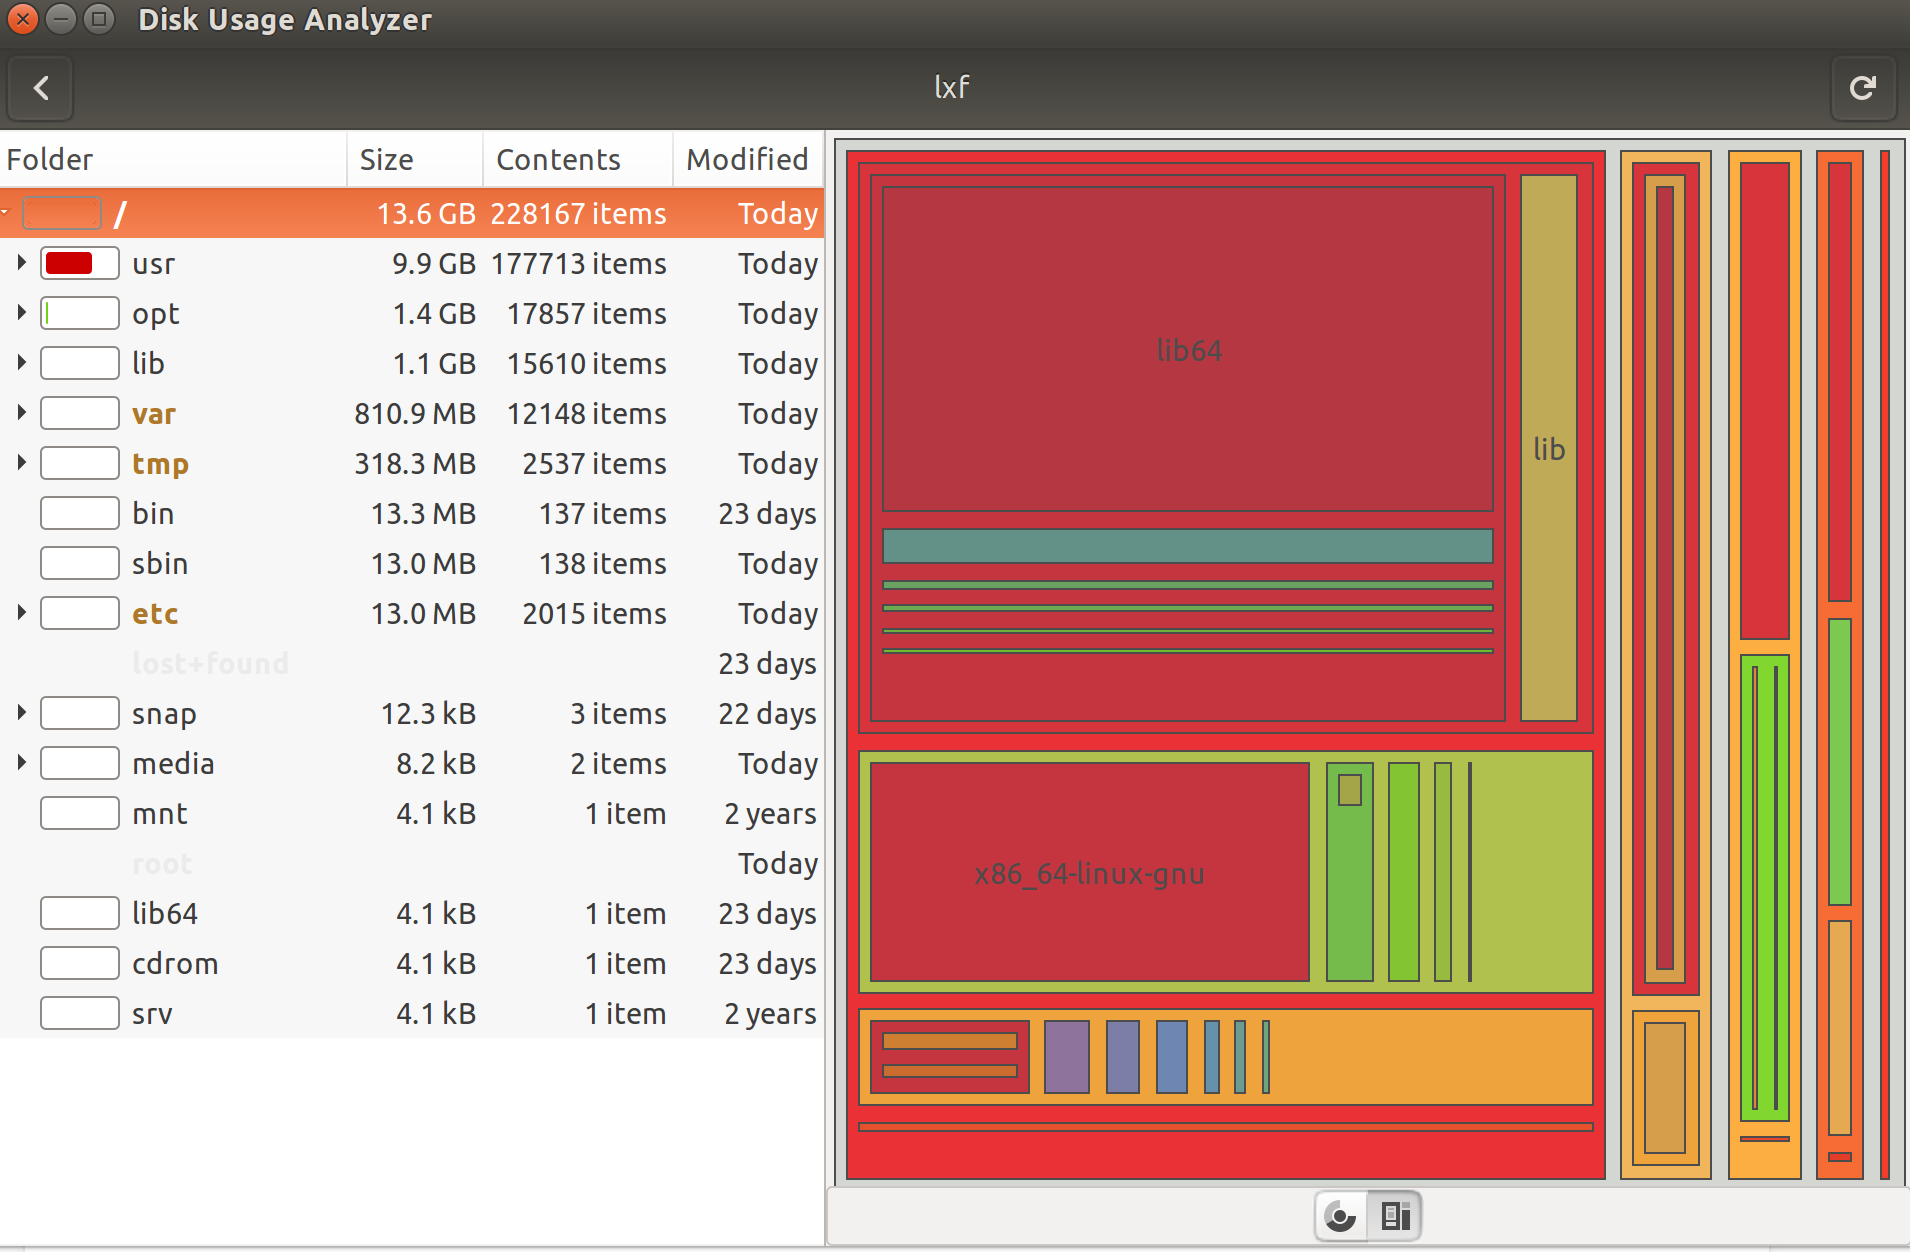
Task: Click the 177713 items contents value
Action: coord(579,264)
